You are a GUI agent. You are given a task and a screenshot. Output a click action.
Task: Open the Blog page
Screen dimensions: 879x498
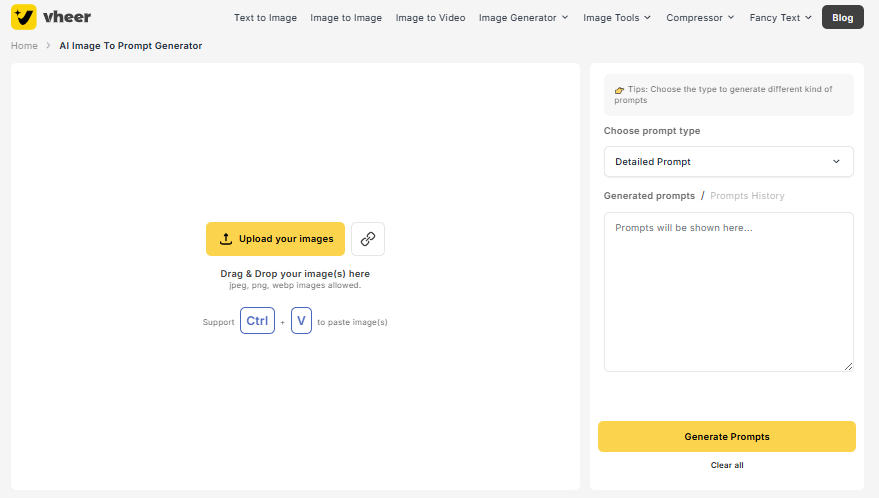click(x=842, y=17)
